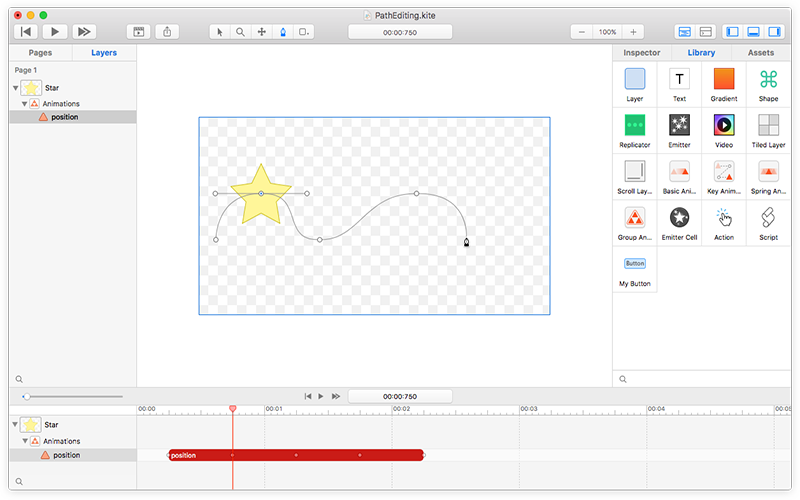Switch to the Pages tab
This screenshot has width=800, height=500.
click(40, 53)
